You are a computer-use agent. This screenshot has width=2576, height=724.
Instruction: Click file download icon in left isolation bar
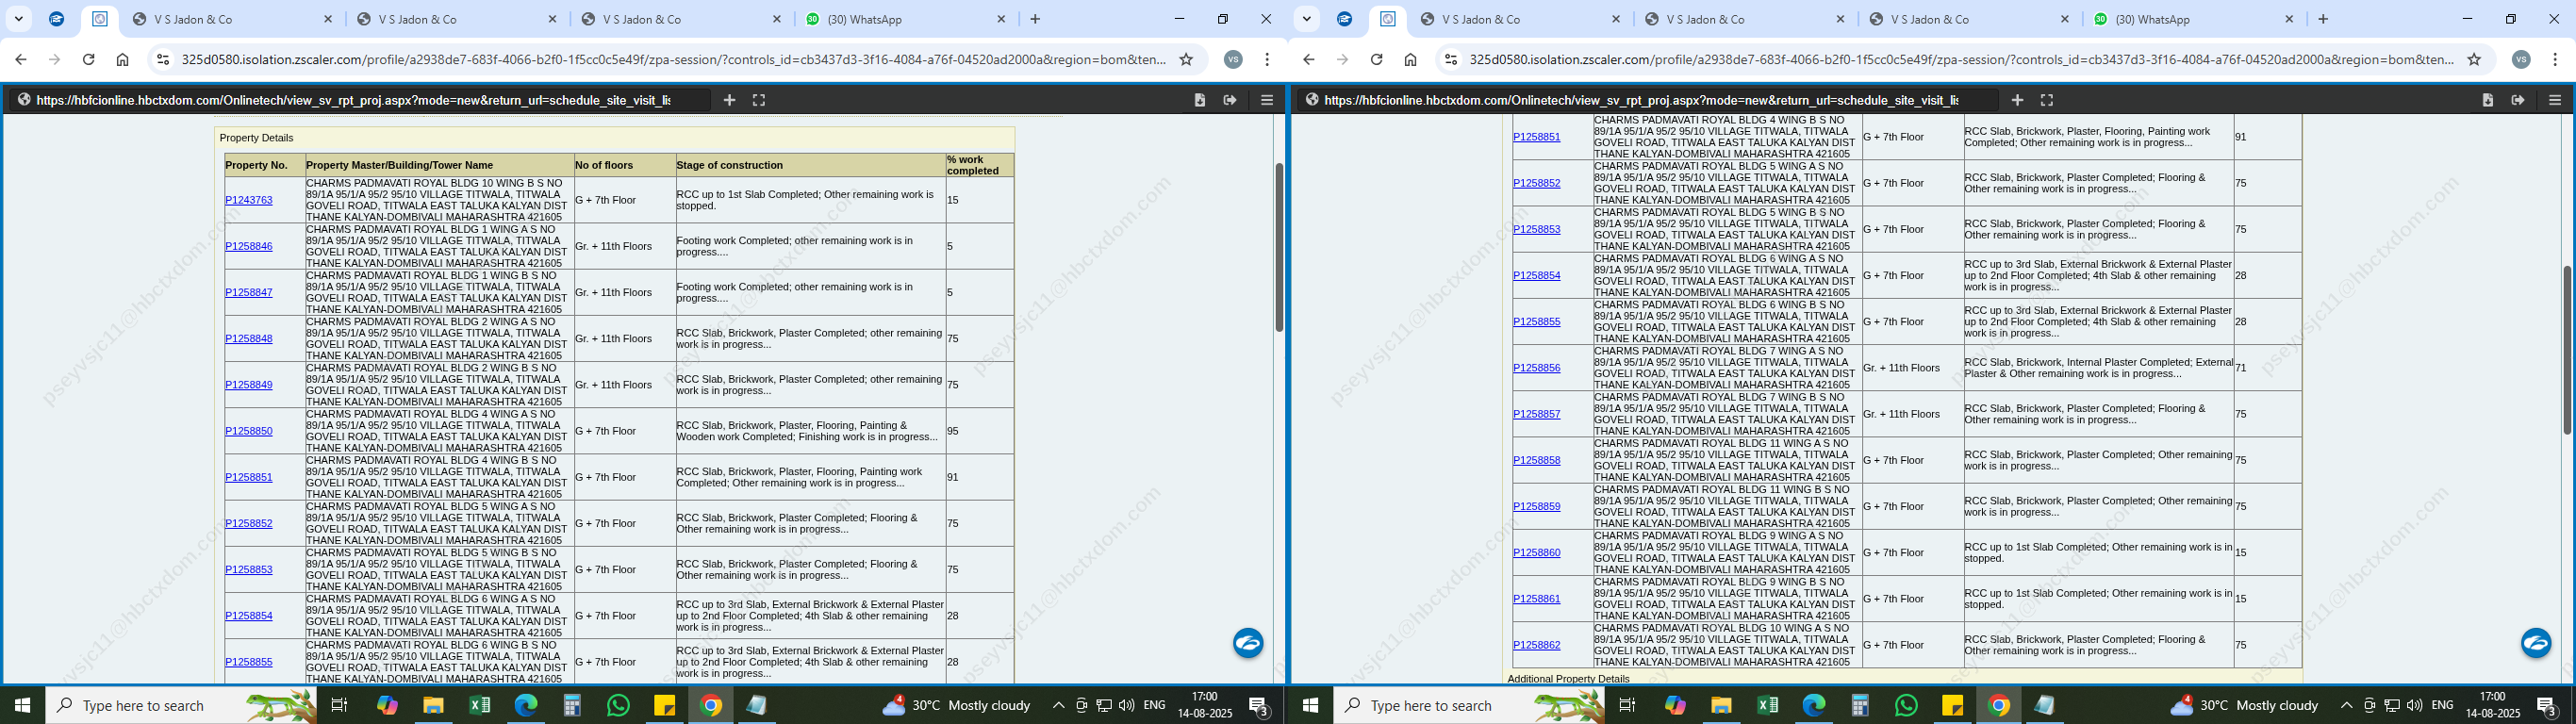coord(1200,100)
